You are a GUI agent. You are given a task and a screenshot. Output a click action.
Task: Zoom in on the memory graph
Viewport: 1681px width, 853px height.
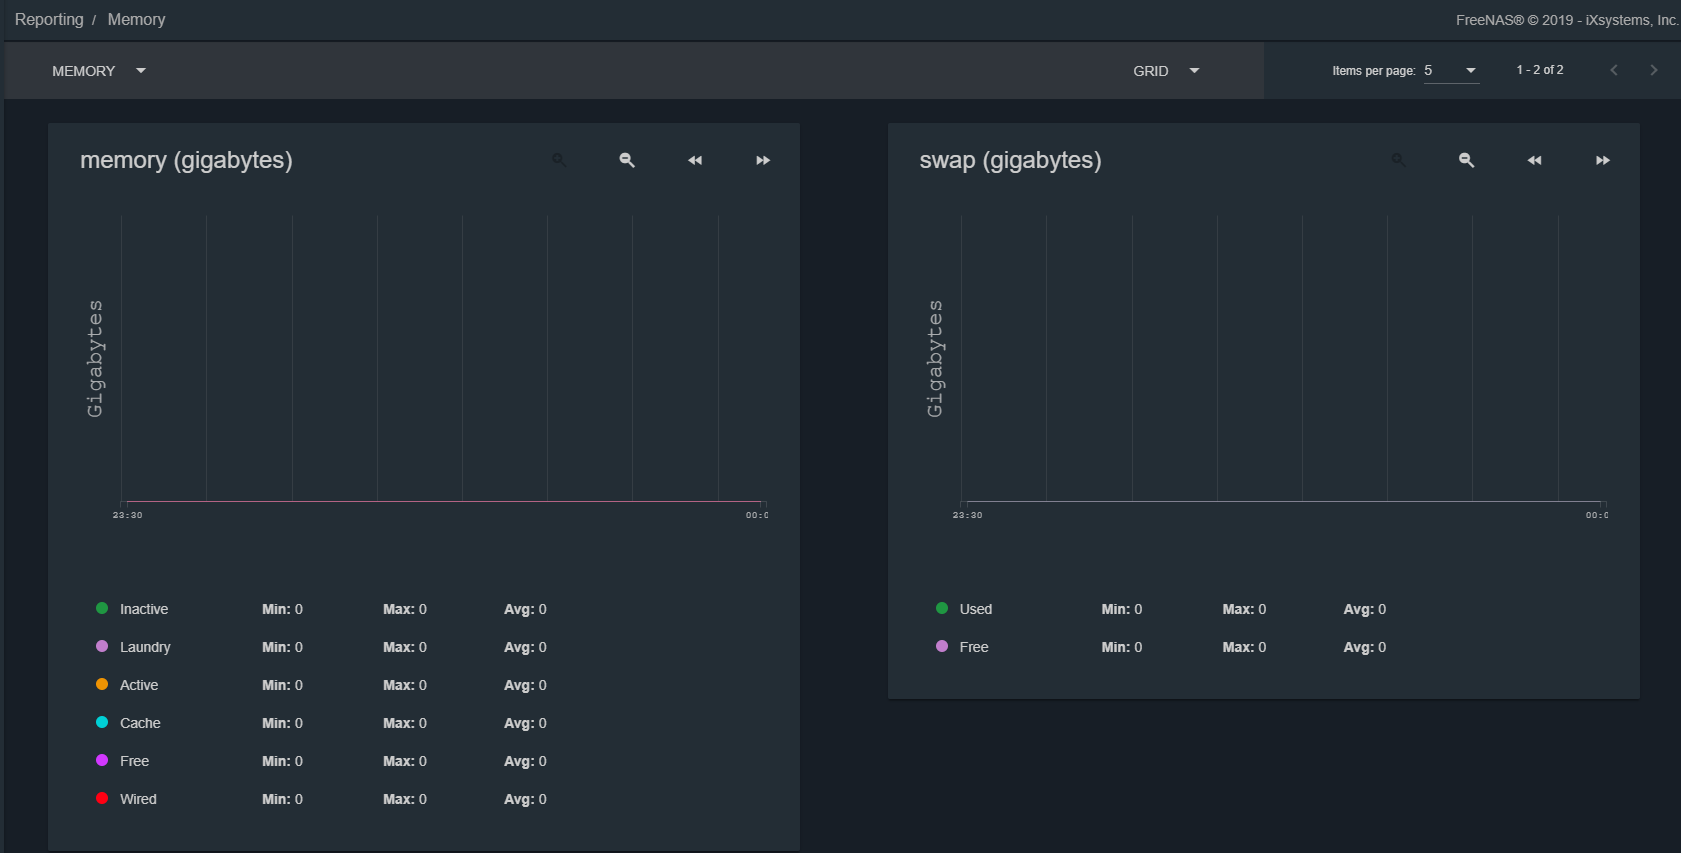point(559,160)
